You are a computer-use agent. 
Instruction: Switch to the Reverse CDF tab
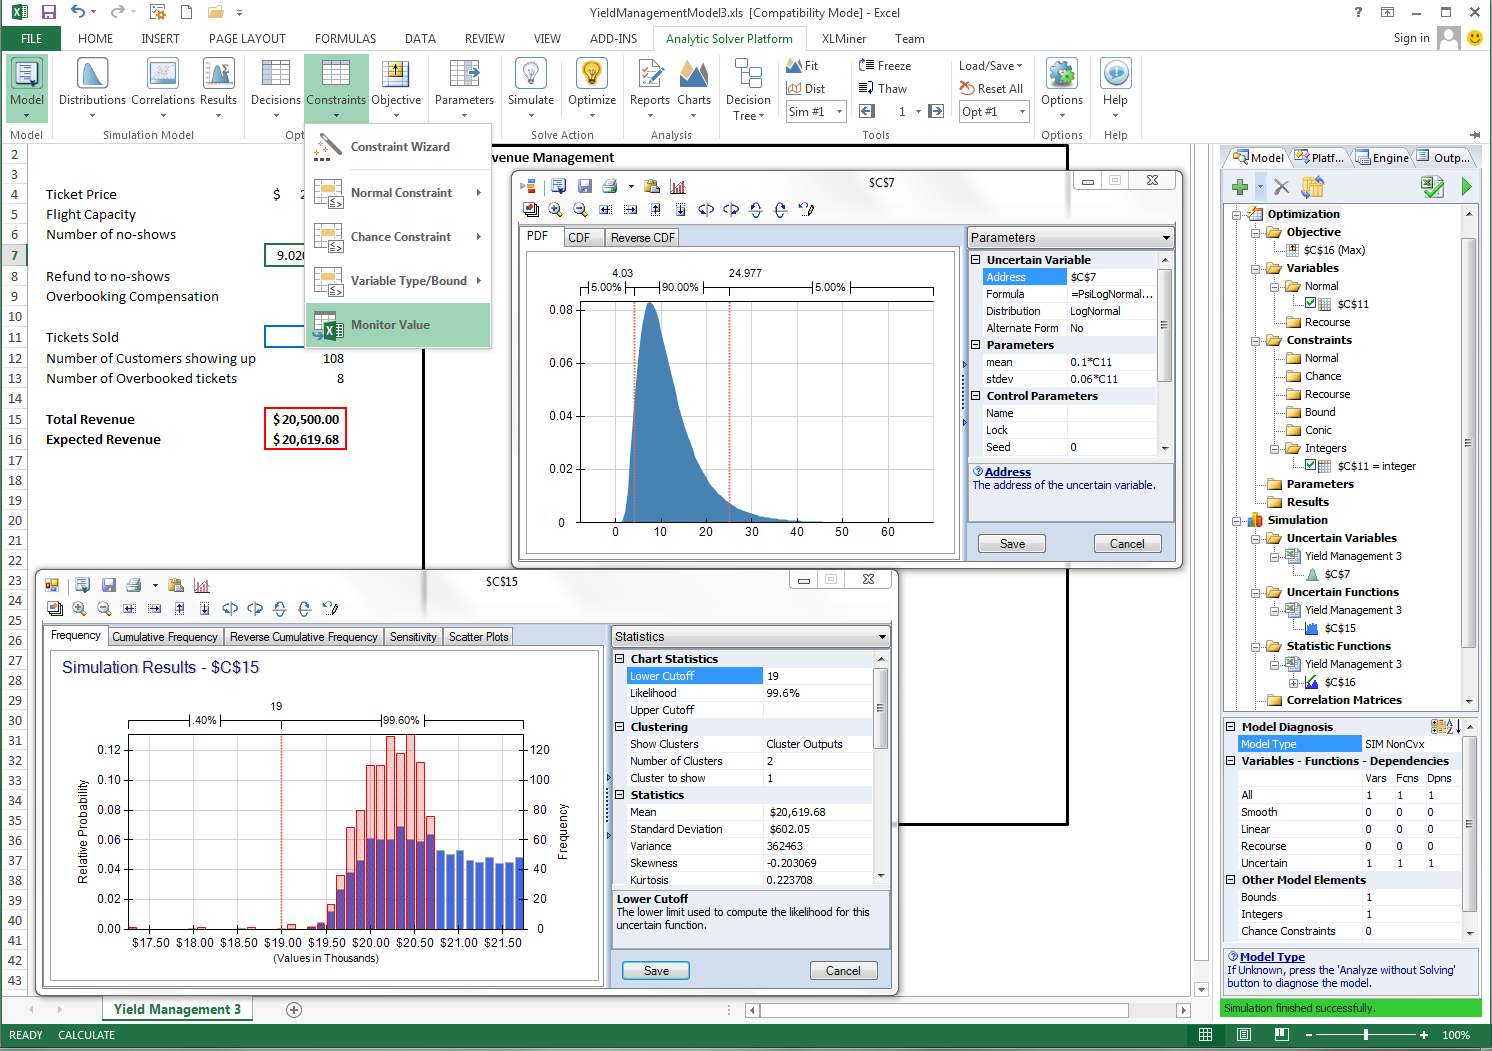tap(642, 238)
